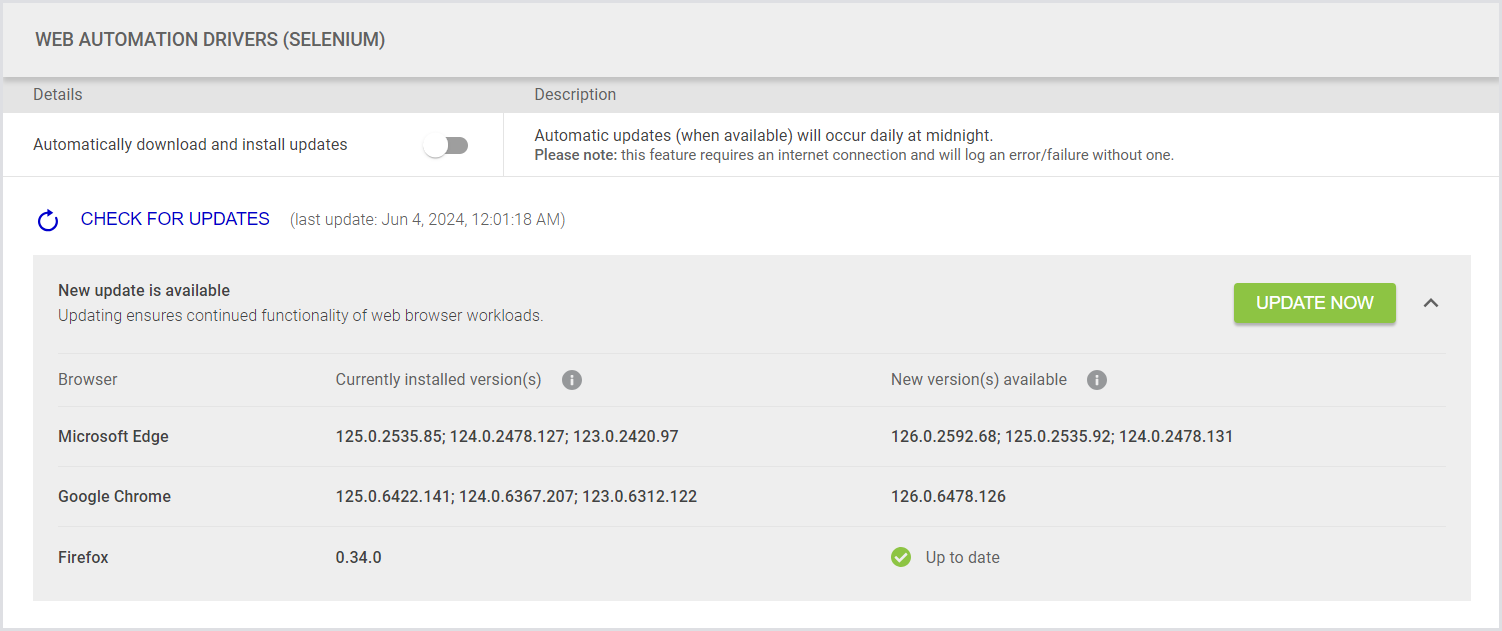This screenshot has height=631, width=1502.
Task: Click Edge new versions starting with 126.0.2592.68
Action: 1061,437
